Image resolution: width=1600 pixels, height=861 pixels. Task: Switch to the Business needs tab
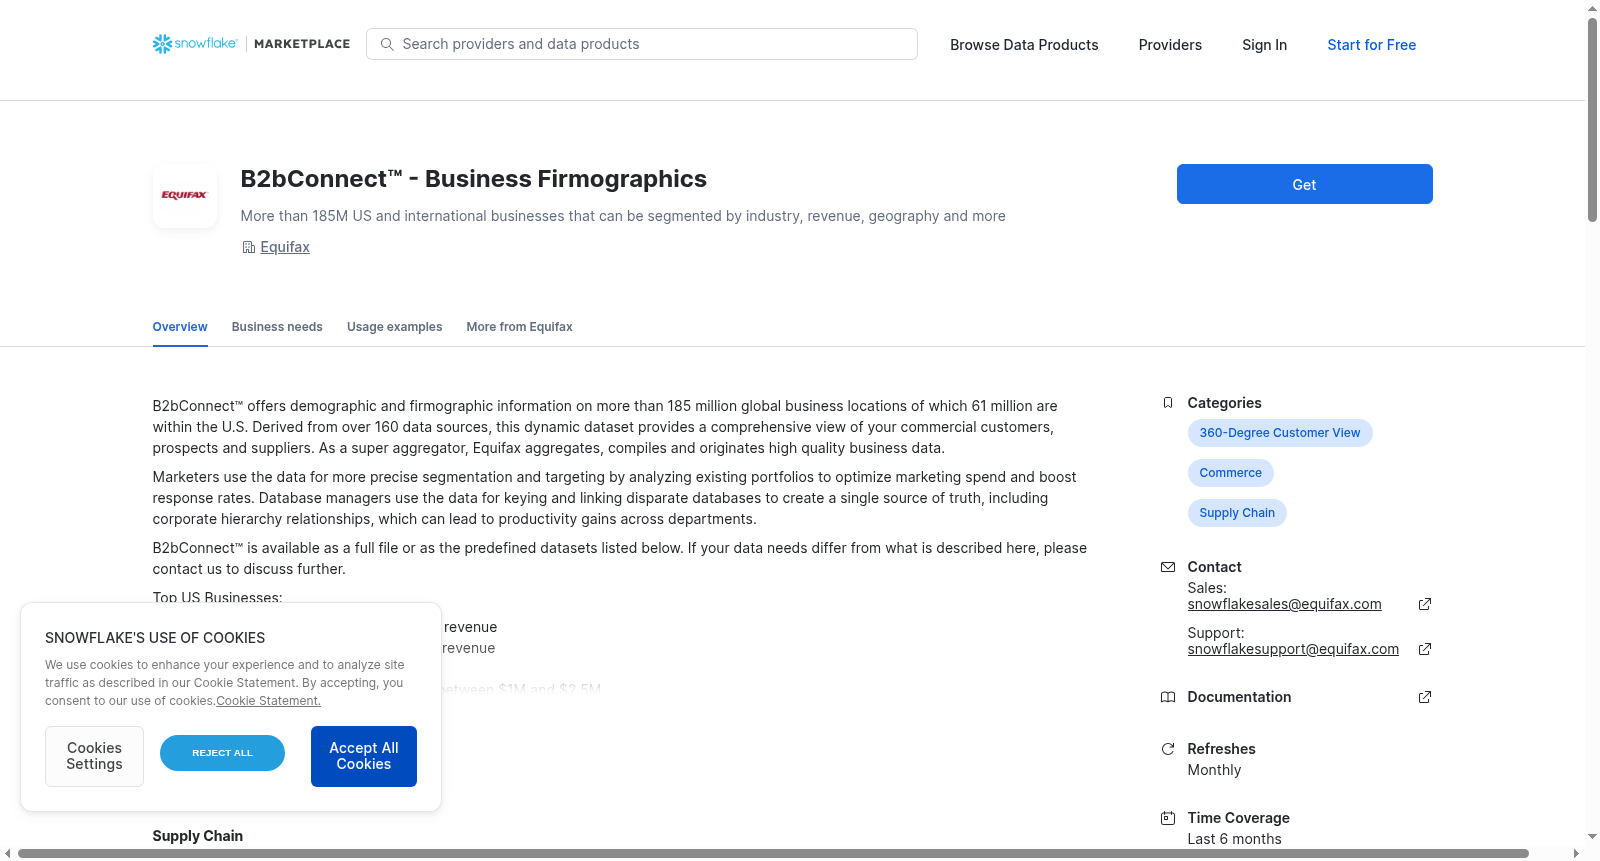(x=277, y=327)
